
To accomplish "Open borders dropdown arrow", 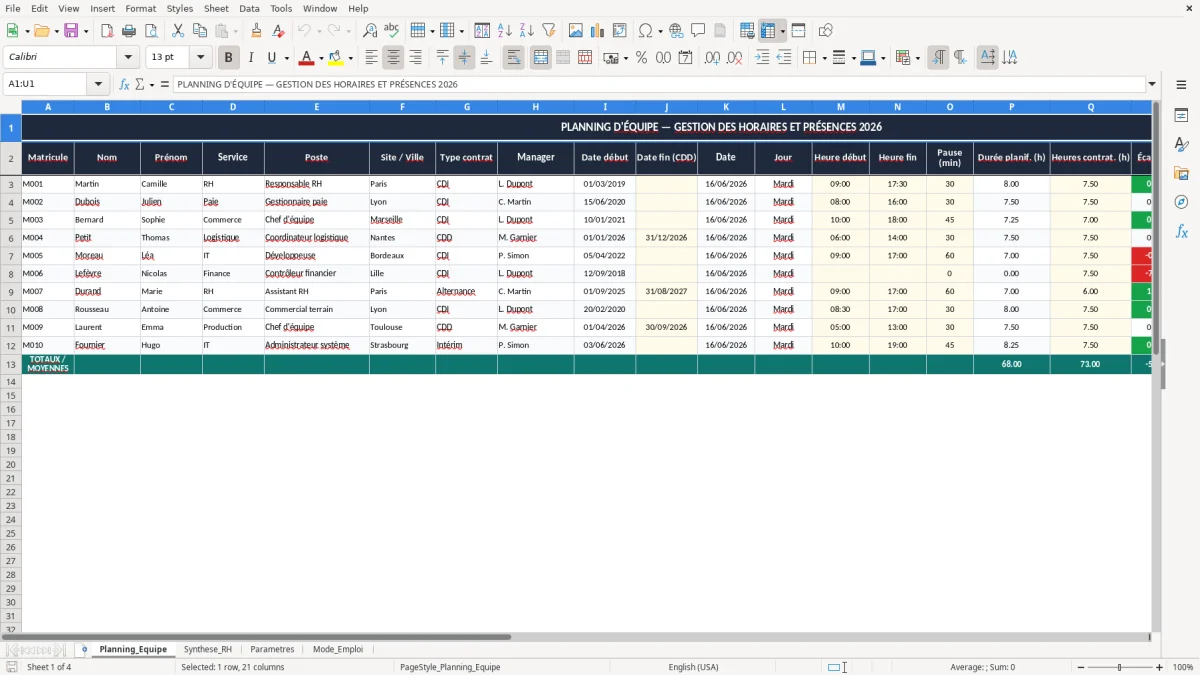I will click(824, 58).
